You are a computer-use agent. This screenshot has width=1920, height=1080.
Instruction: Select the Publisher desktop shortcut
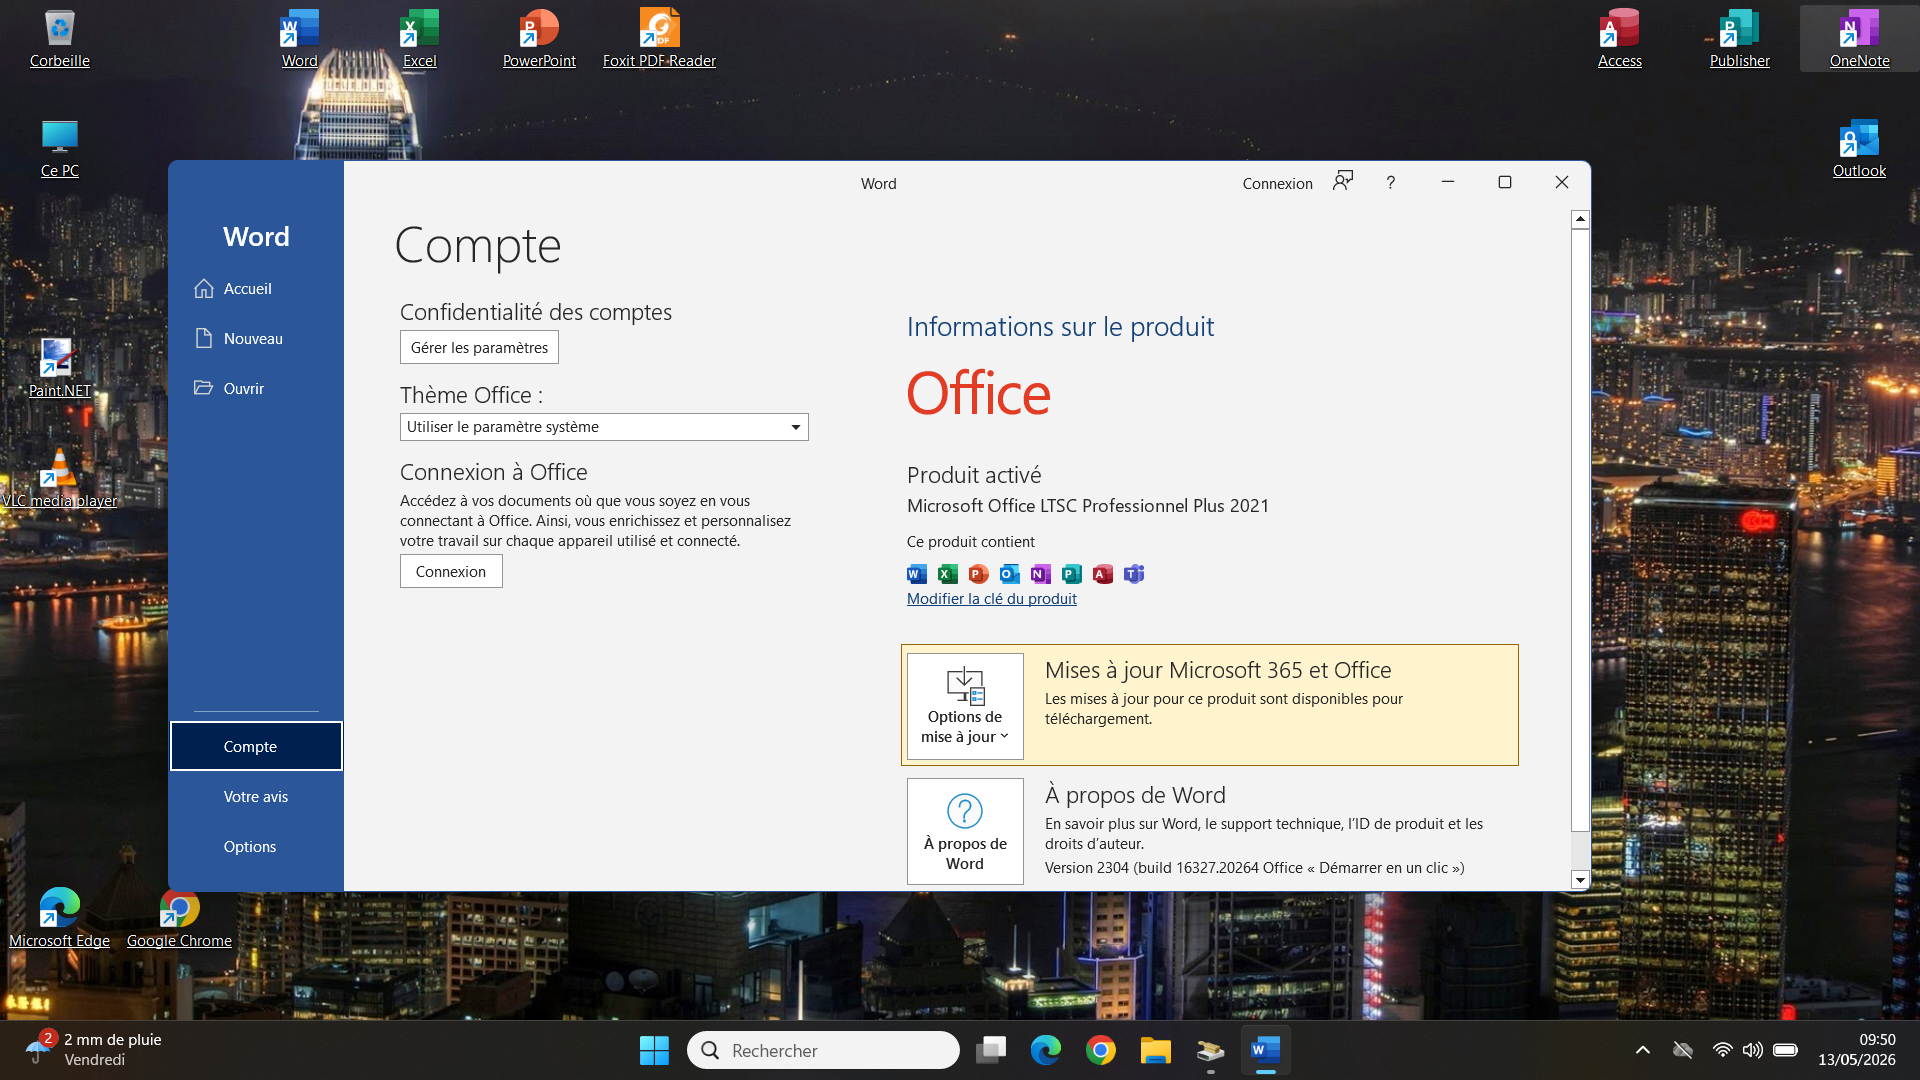point(1739,39)
